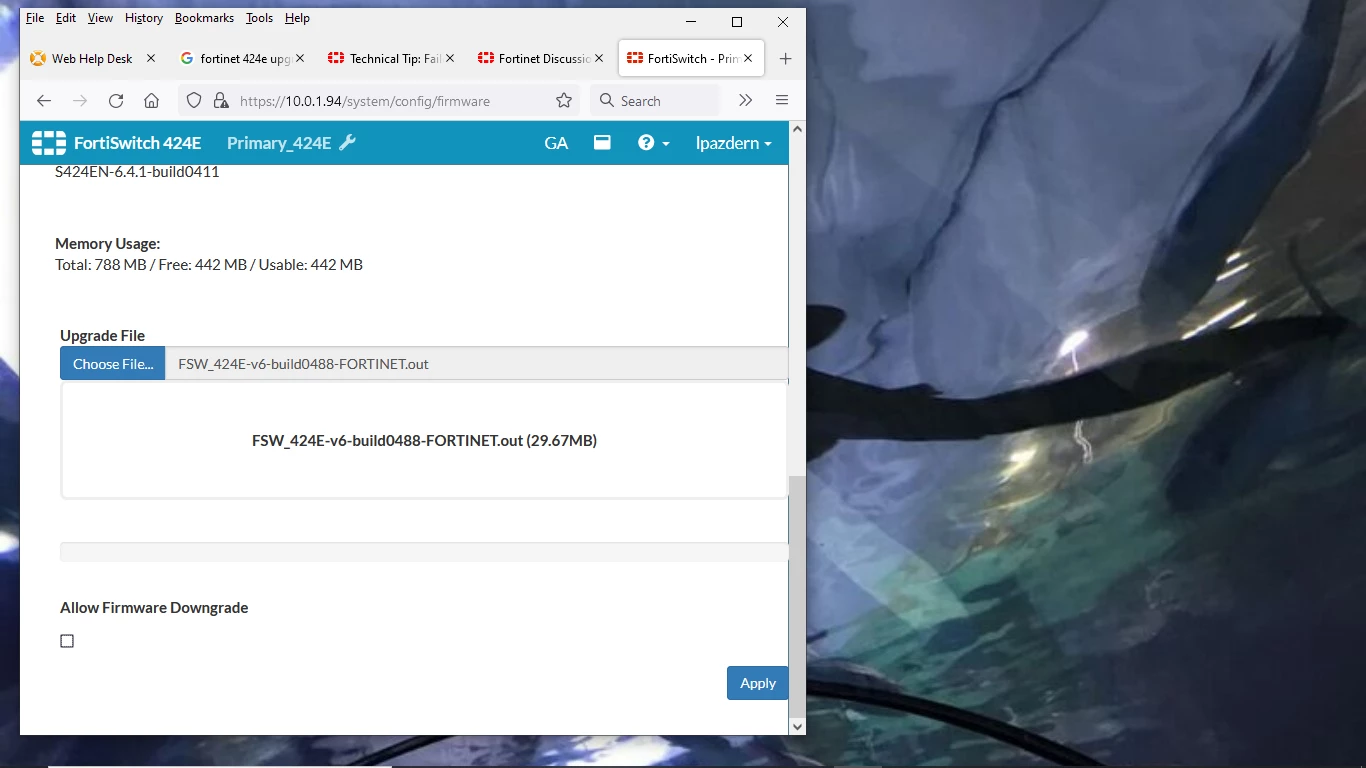Click the Memory Usage label

pyautogui.click(x=108, y=243)
